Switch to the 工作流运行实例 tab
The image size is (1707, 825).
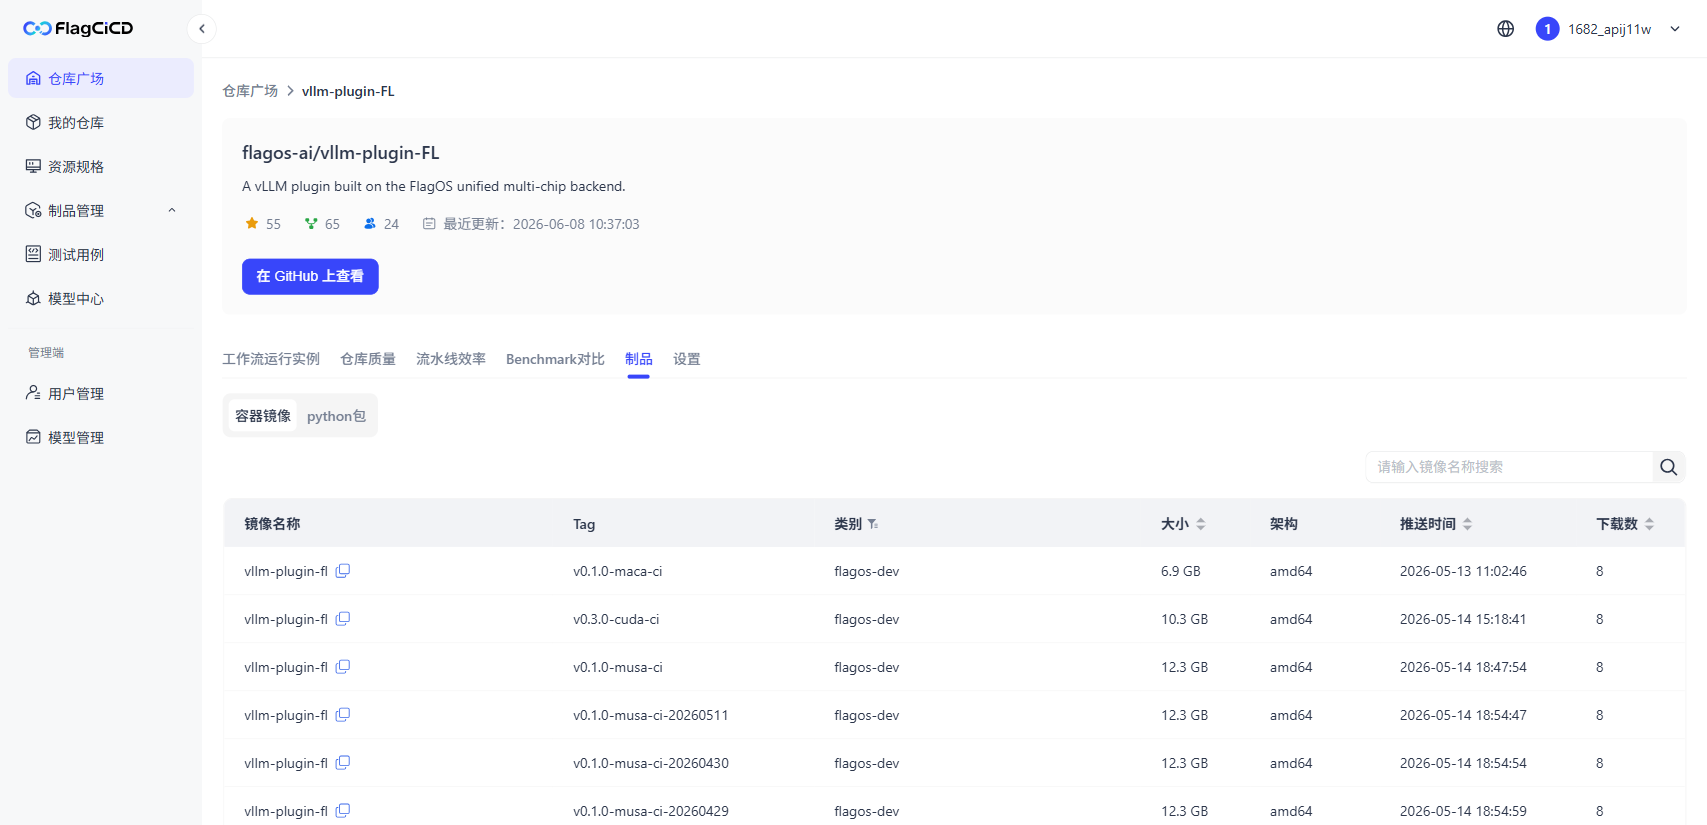(271, 359)
